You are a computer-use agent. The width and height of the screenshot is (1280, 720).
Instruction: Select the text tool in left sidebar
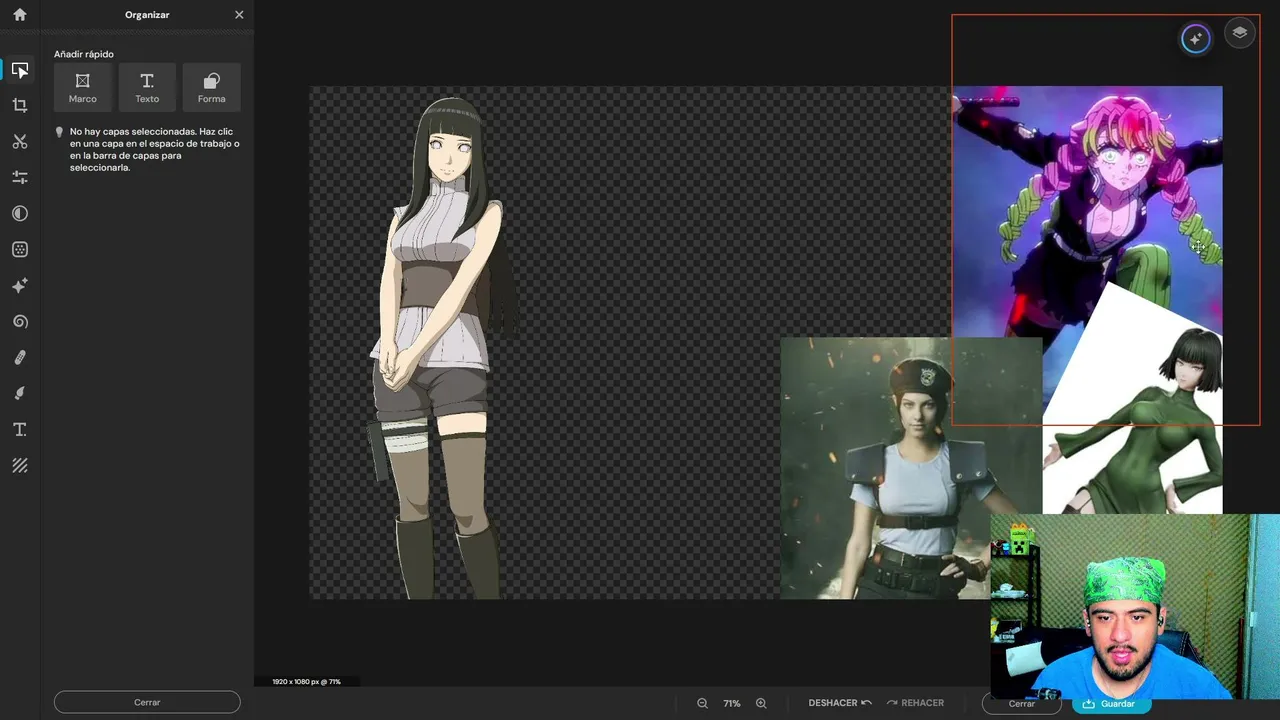(x=20, y=429)
